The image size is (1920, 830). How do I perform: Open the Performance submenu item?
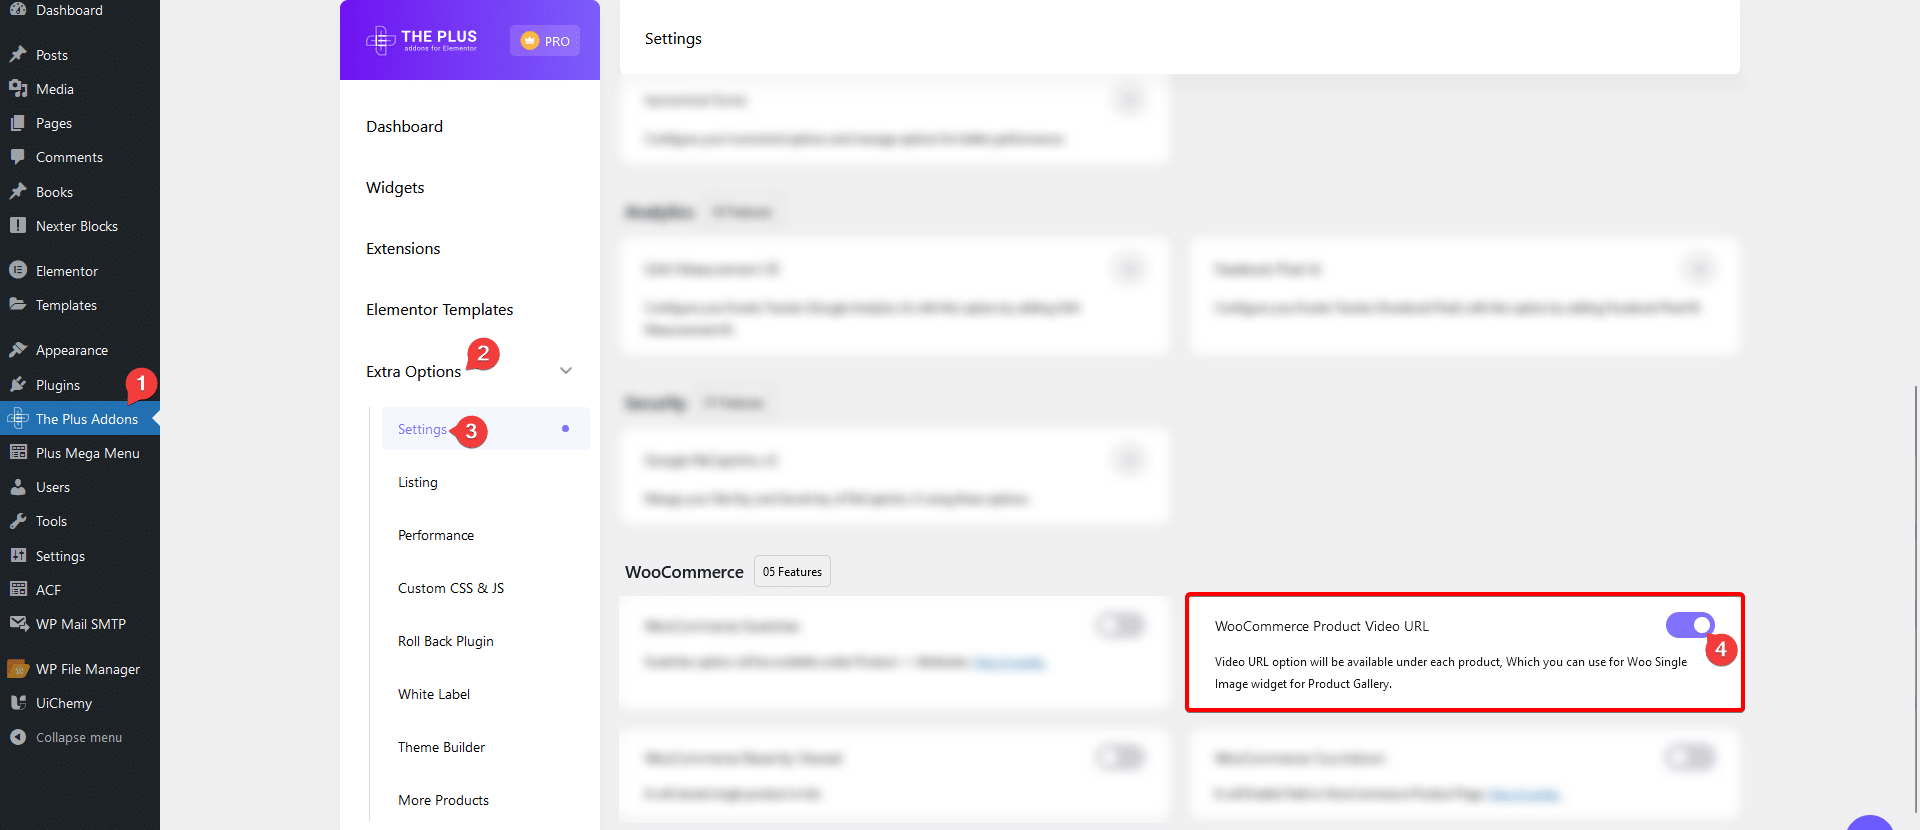click(436, 535)
